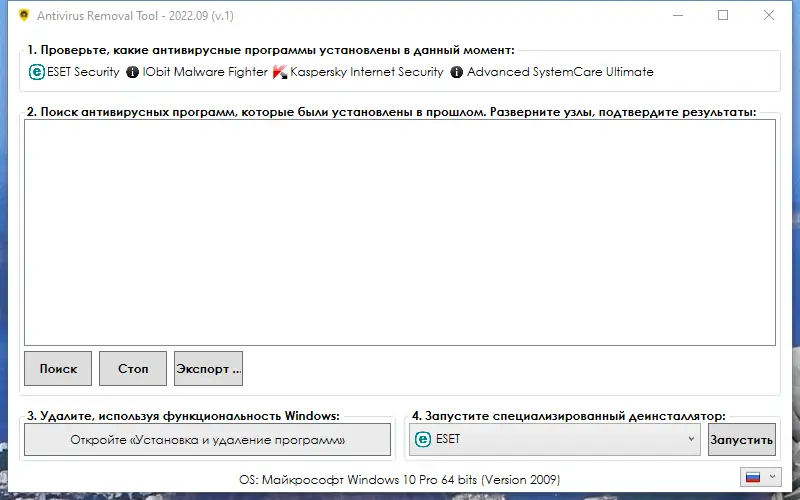
Task: Click the Antivirus Removal Tool title bar icon
Action: point(23,15)
